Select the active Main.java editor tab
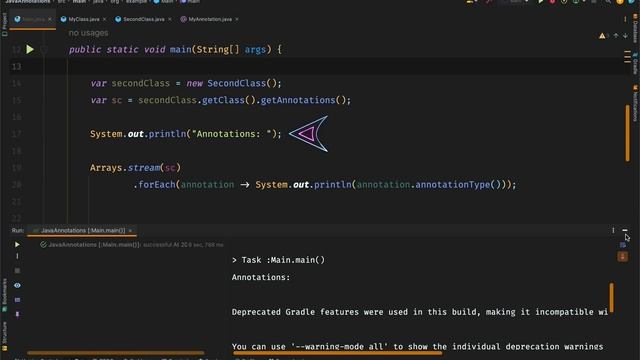The image size is (640, 360). click(x=33, y=19)
